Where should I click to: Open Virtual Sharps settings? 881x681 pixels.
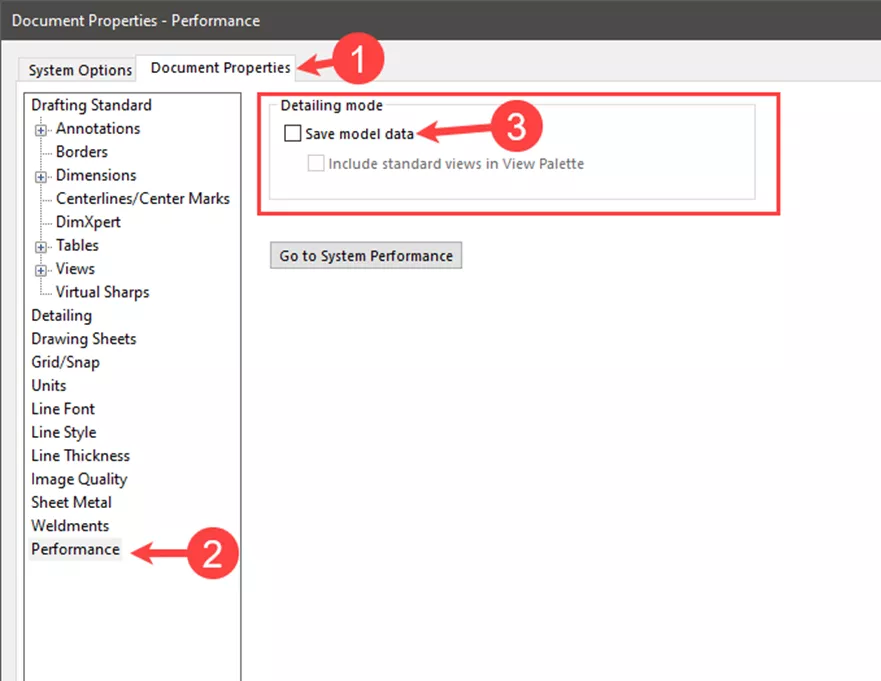point(102,292)
